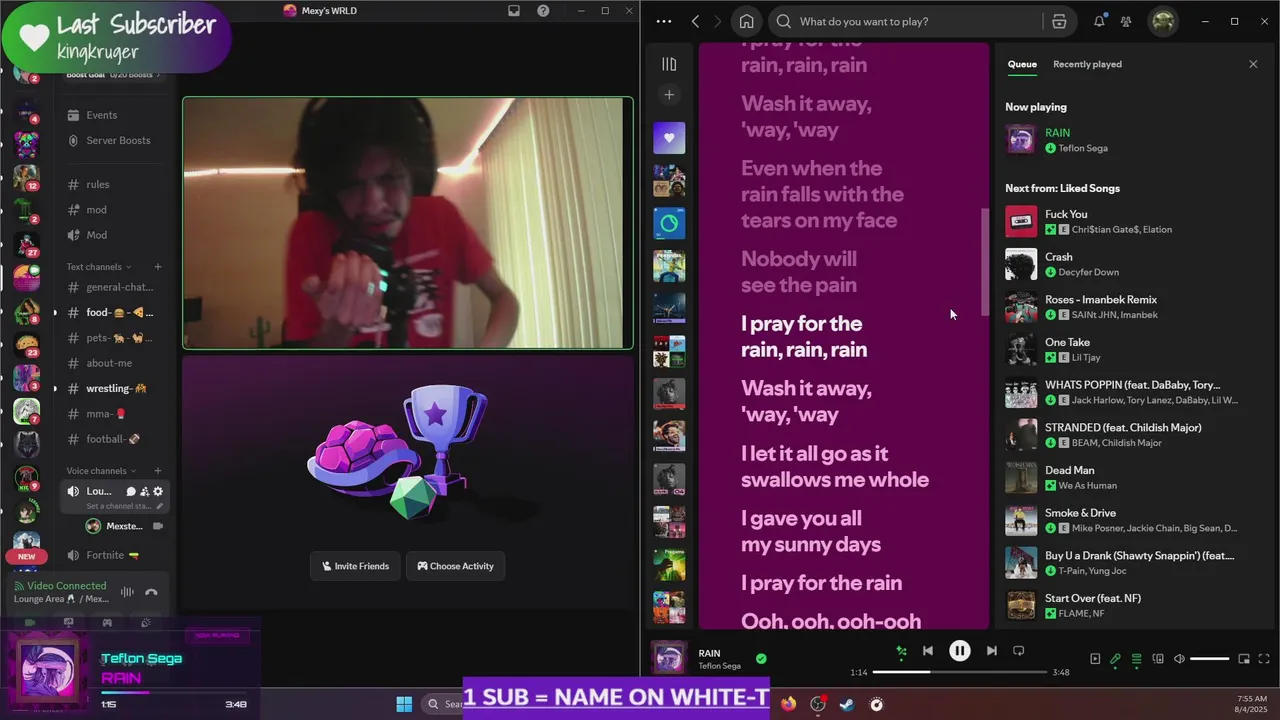1280x720 pixels.
Task: Add a channel to Text channels
Action: point(157,267)
